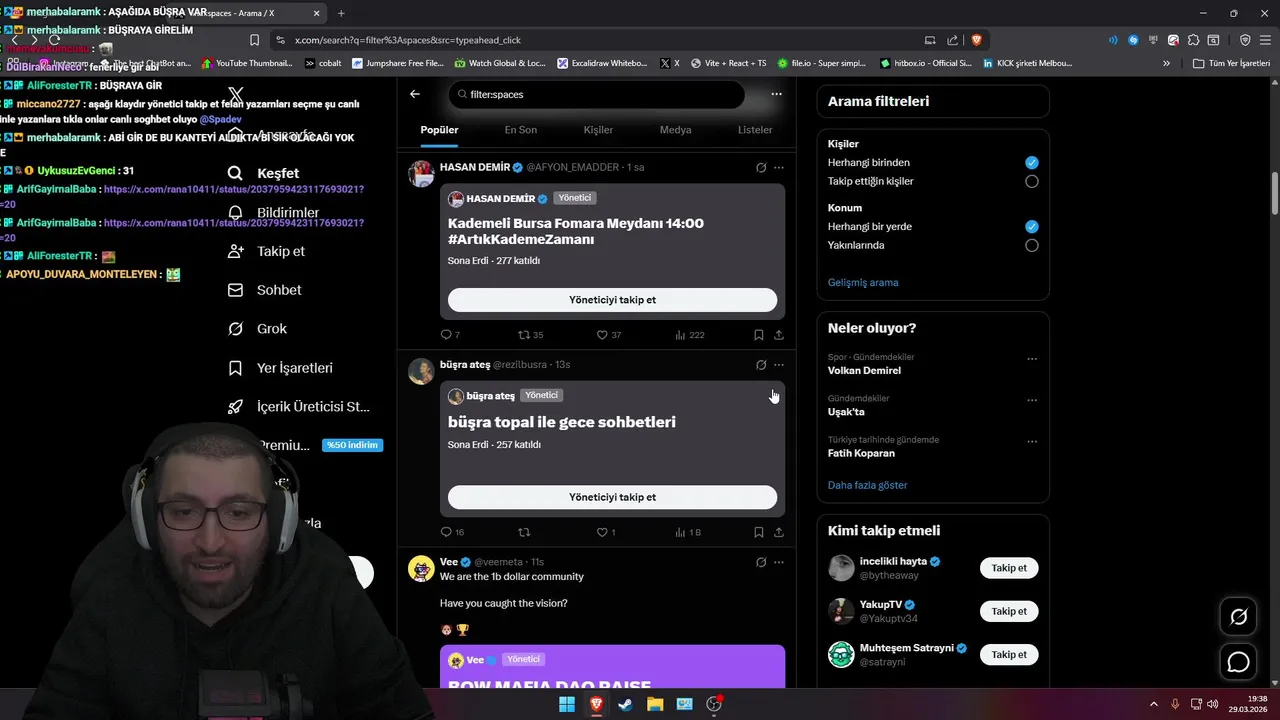Click the X logo in sidebar

coord(235,94)
